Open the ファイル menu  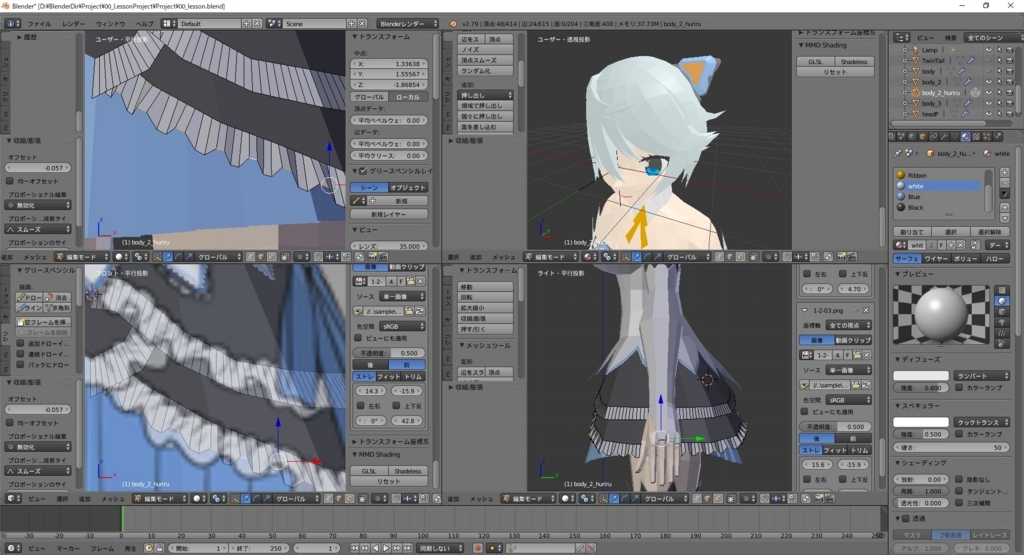[x=39, y=24]
